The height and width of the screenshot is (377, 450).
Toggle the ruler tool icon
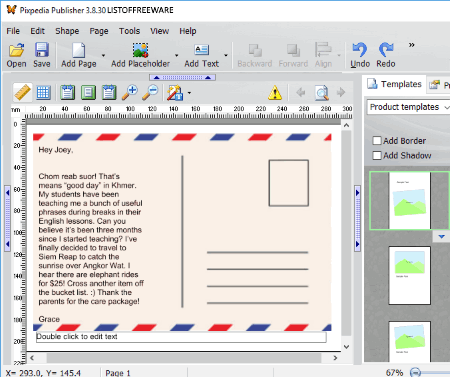pos(22,92)
